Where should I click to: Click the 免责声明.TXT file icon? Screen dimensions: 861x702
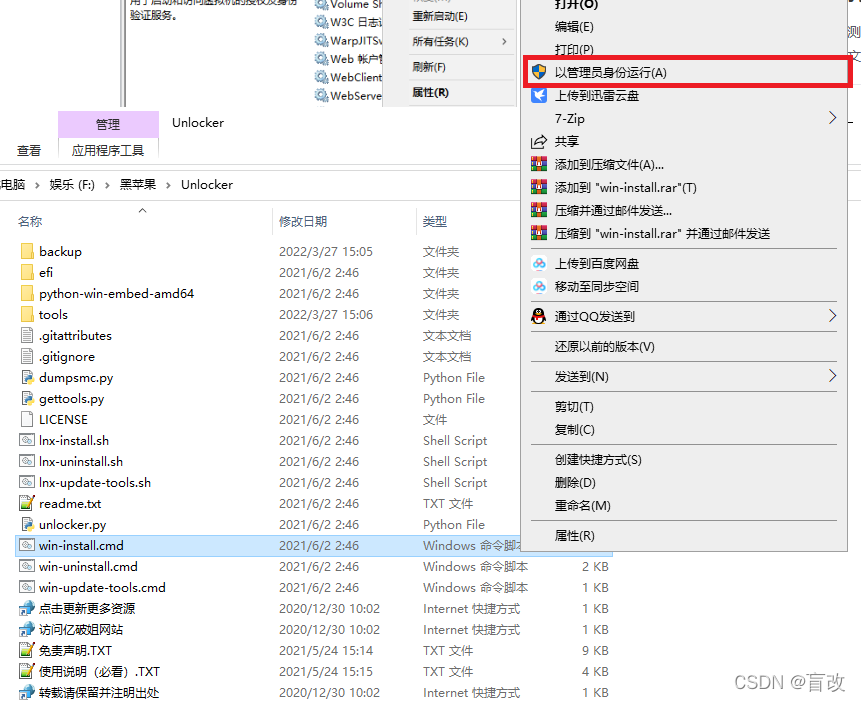click(x=26, y=650)
